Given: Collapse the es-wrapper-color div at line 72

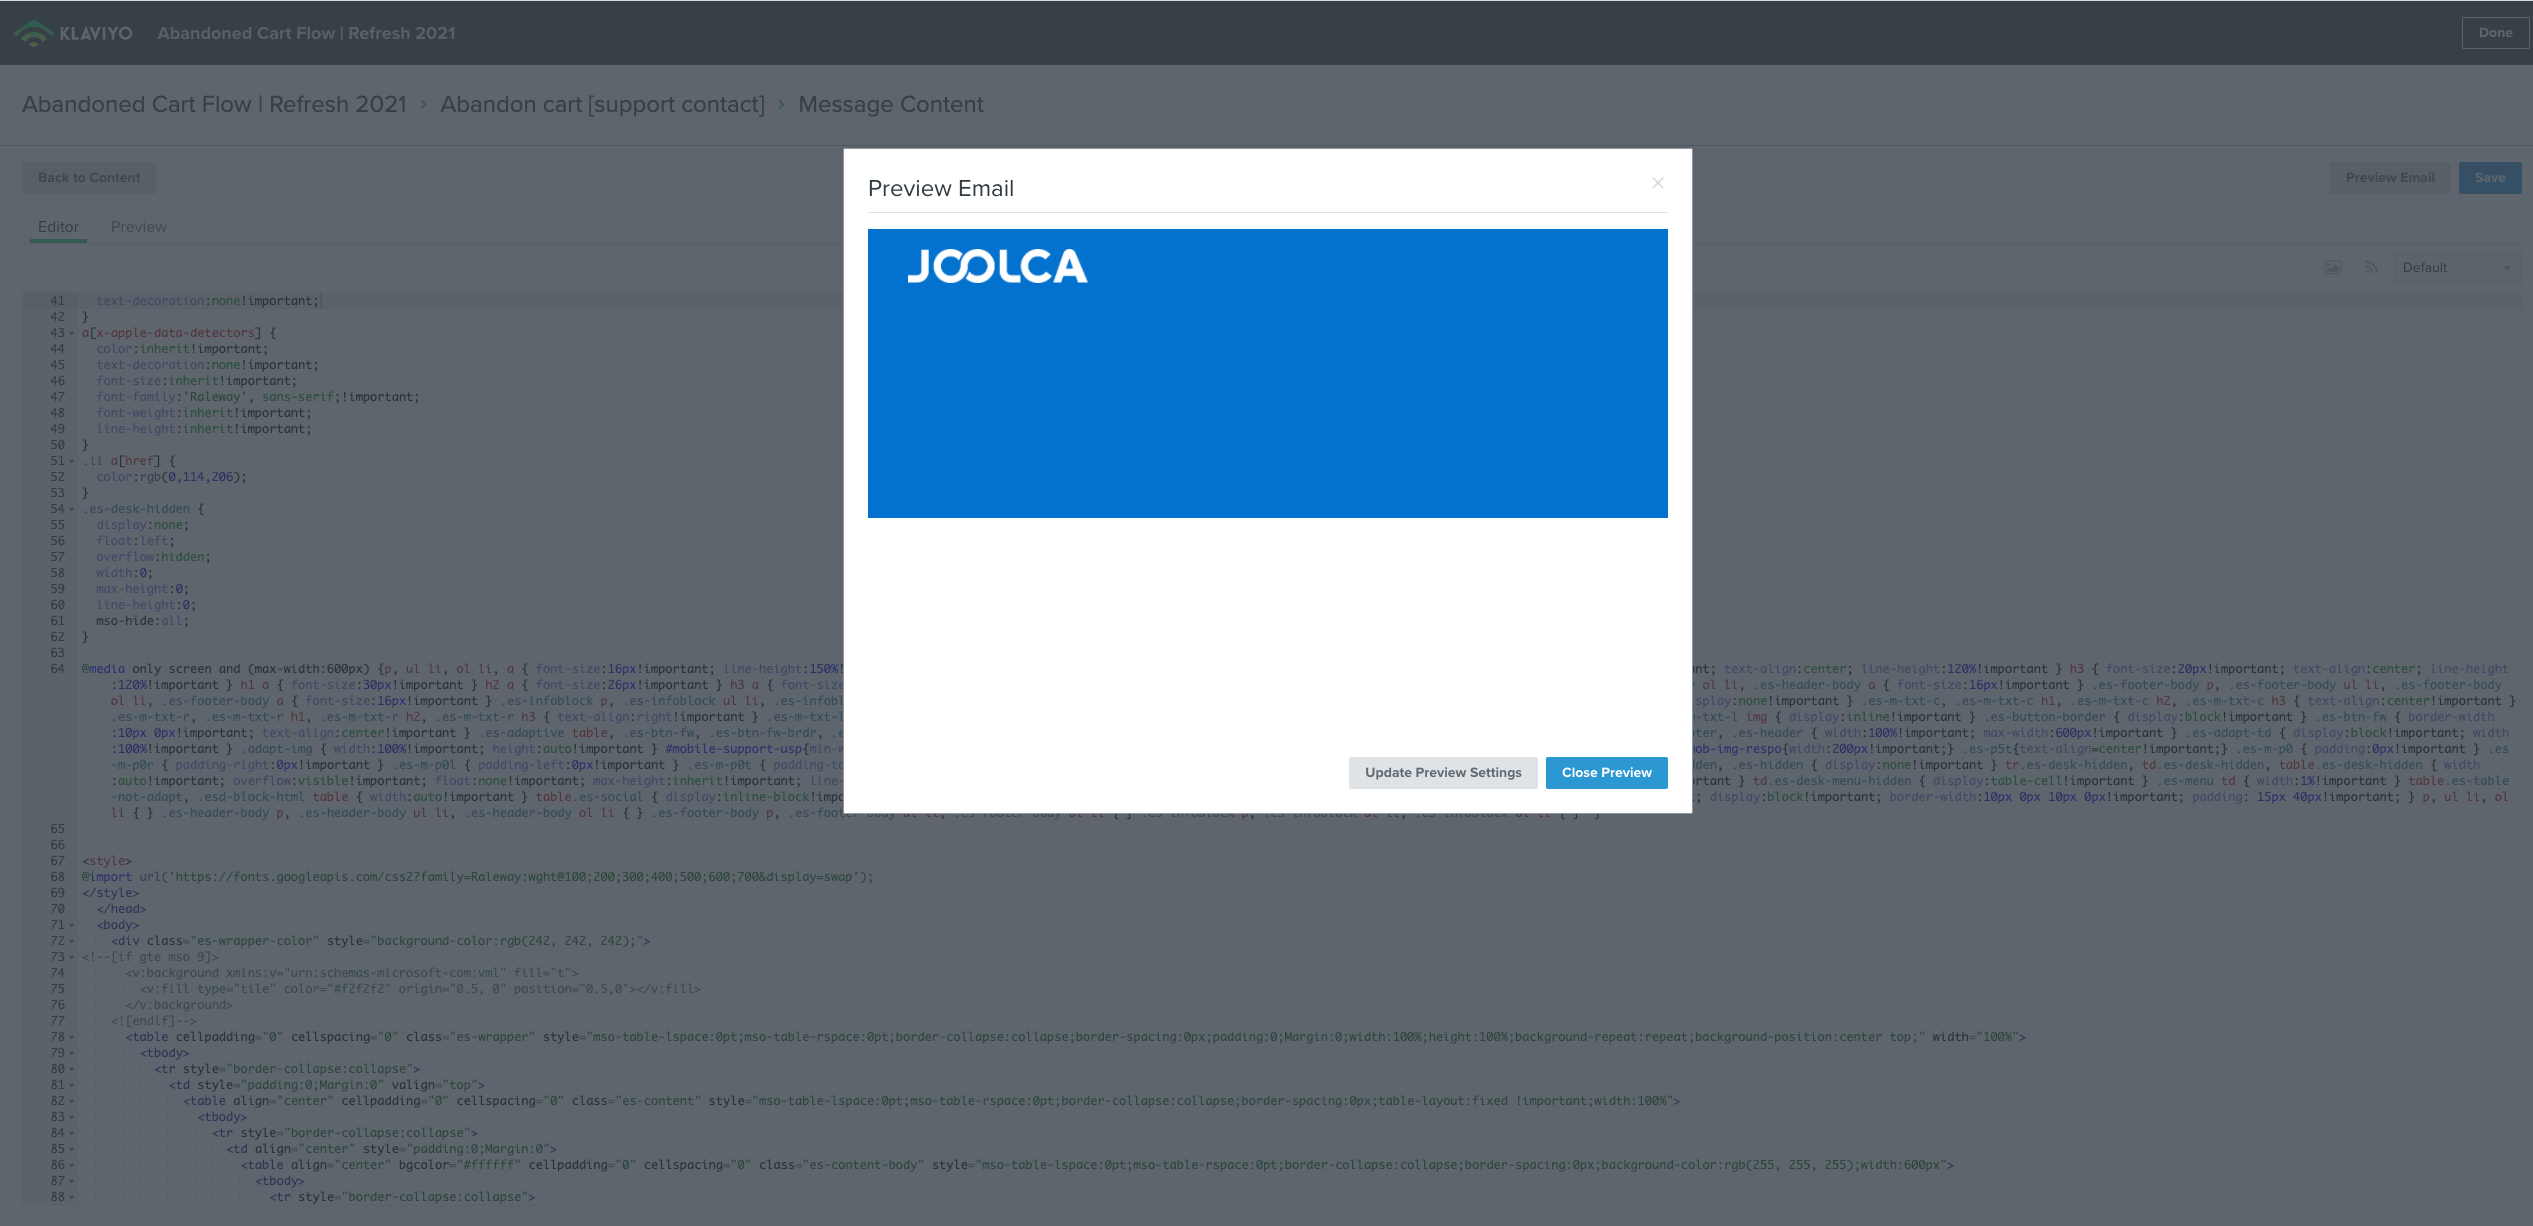Looking at the screenshot, I should [71, 941].
